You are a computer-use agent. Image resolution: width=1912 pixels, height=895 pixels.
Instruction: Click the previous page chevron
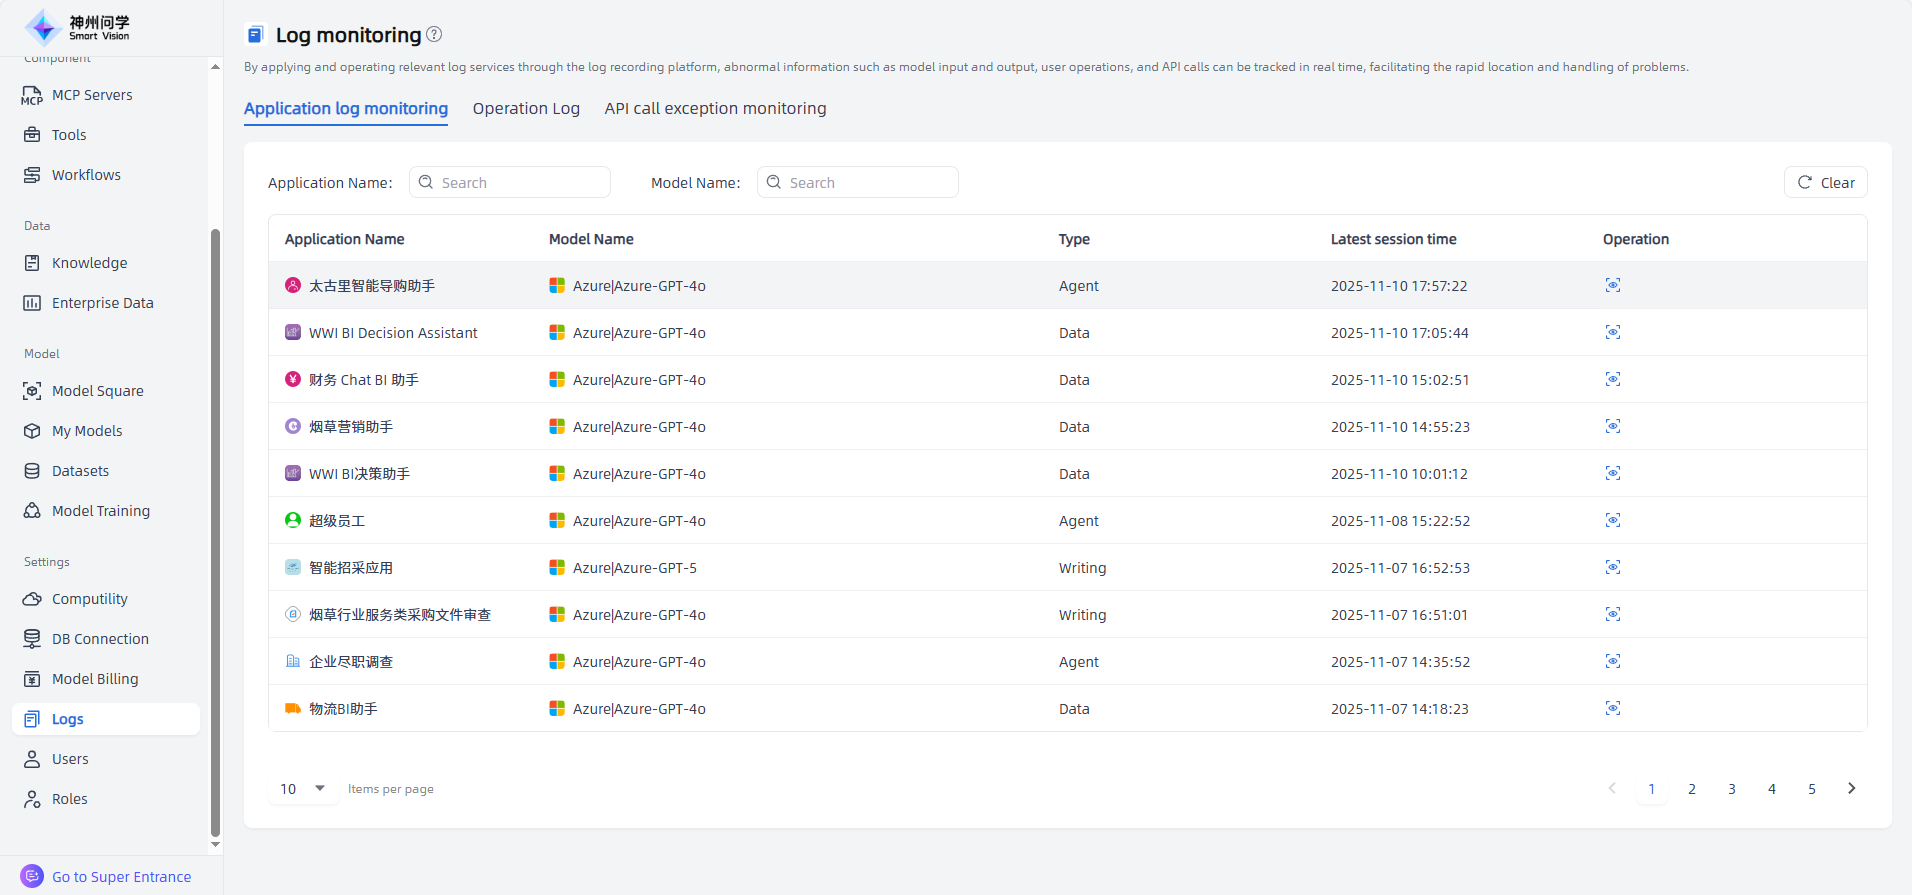pyautogui.click(x=1612, y=789)
